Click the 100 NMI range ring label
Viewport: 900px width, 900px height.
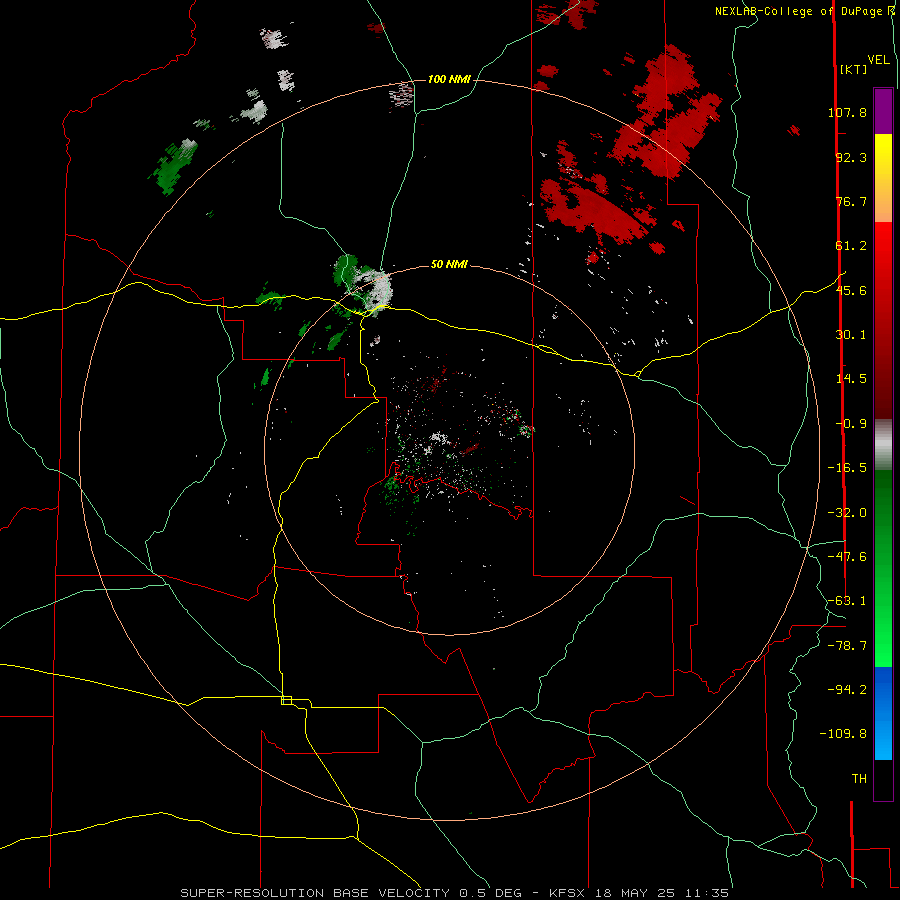tap(449, 79)
